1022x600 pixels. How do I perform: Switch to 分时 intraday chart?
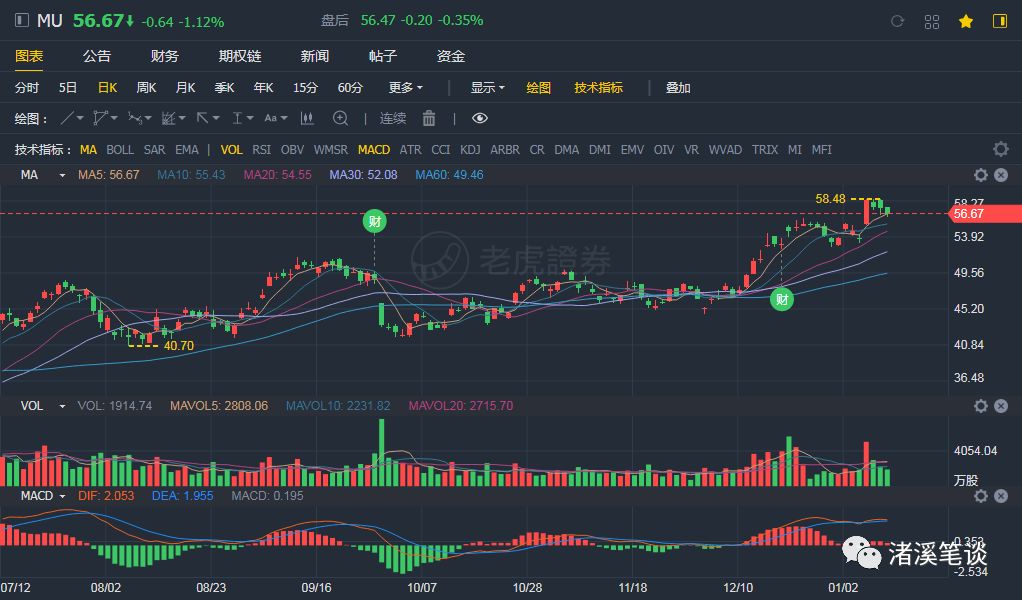point(27,87)
